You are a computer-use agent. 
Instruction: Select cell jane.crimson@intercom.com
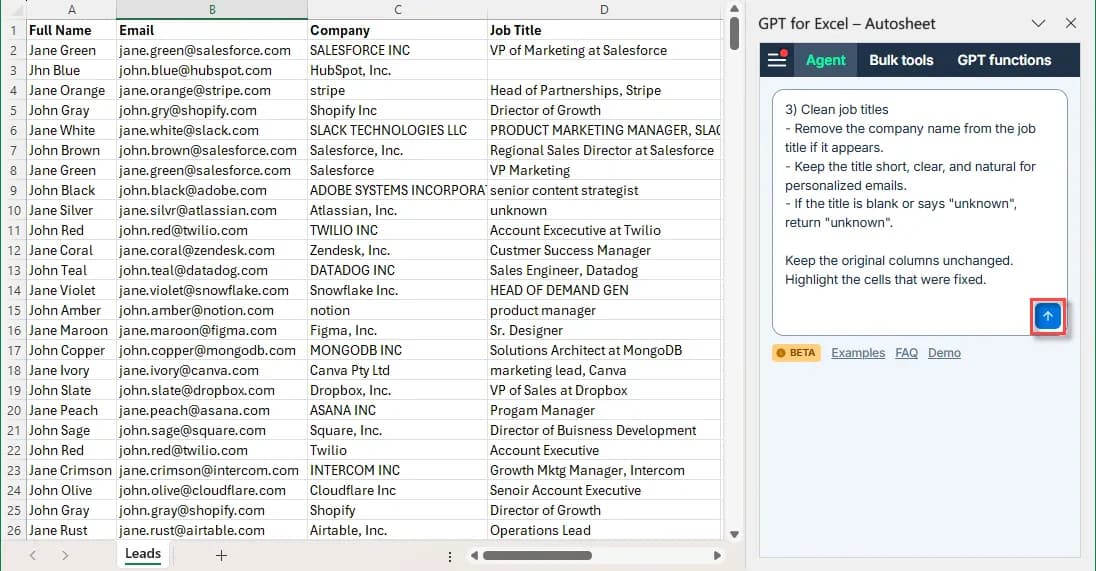coord(212,470)
